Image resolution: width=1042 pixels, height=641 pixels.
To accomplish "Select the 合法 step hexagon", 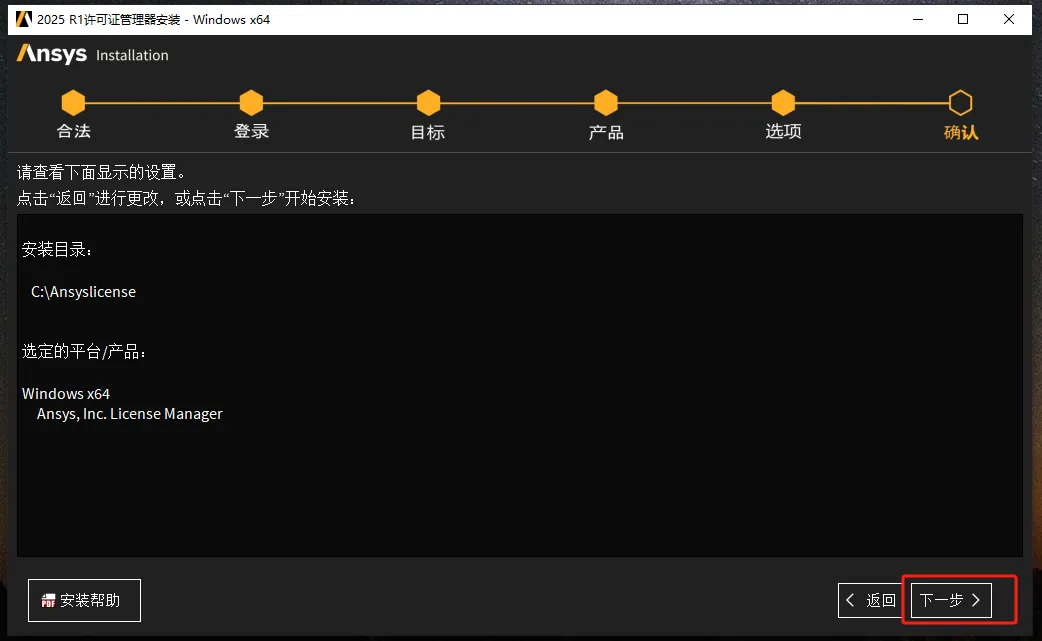I will coord(73,103).
